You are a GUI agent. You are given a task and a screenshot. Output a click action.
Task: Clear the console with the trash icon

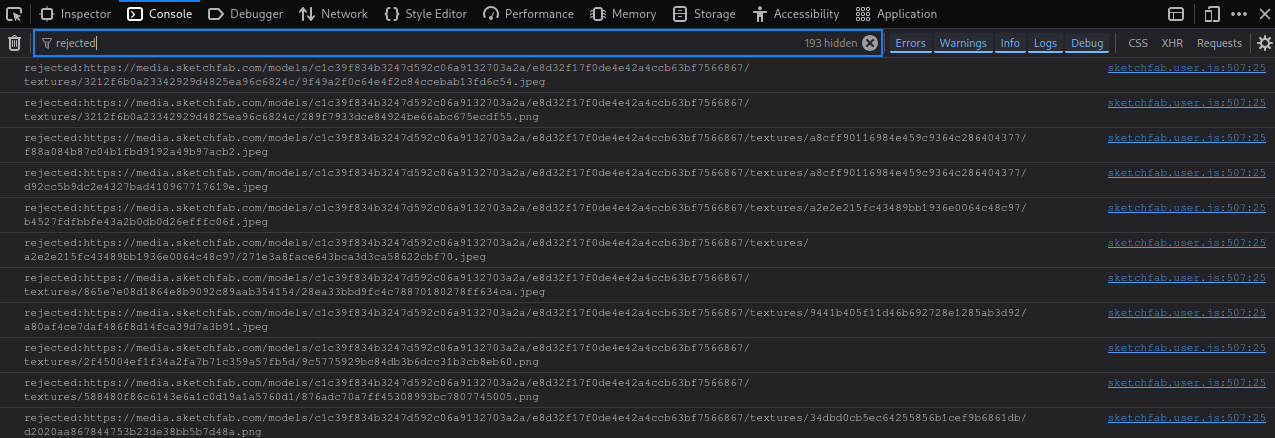pos(14,43)
